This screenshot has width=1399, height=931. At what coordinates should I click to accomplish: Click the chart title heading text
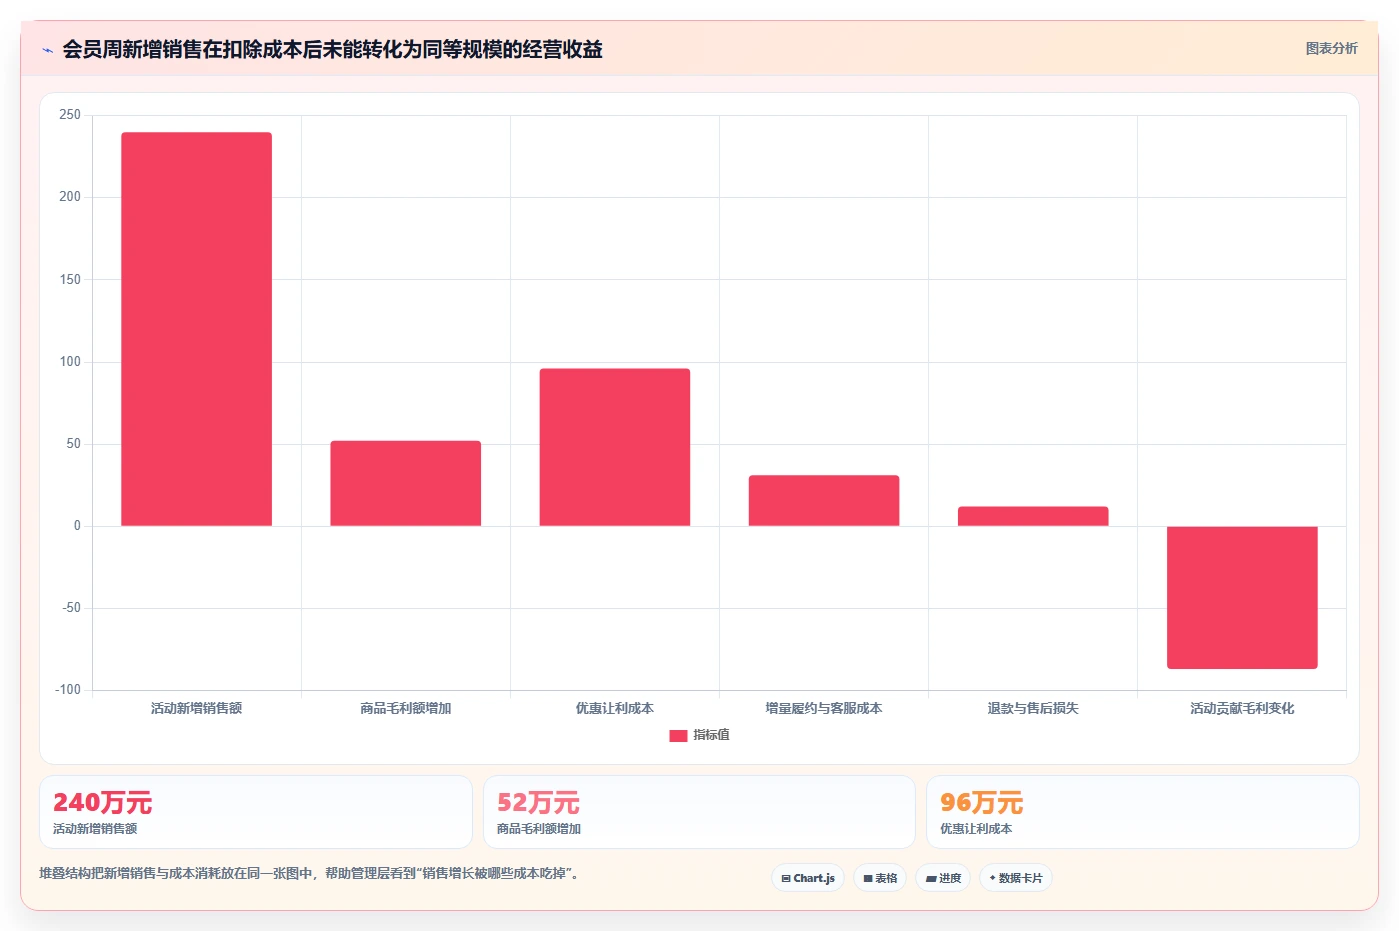click(332, 50)
